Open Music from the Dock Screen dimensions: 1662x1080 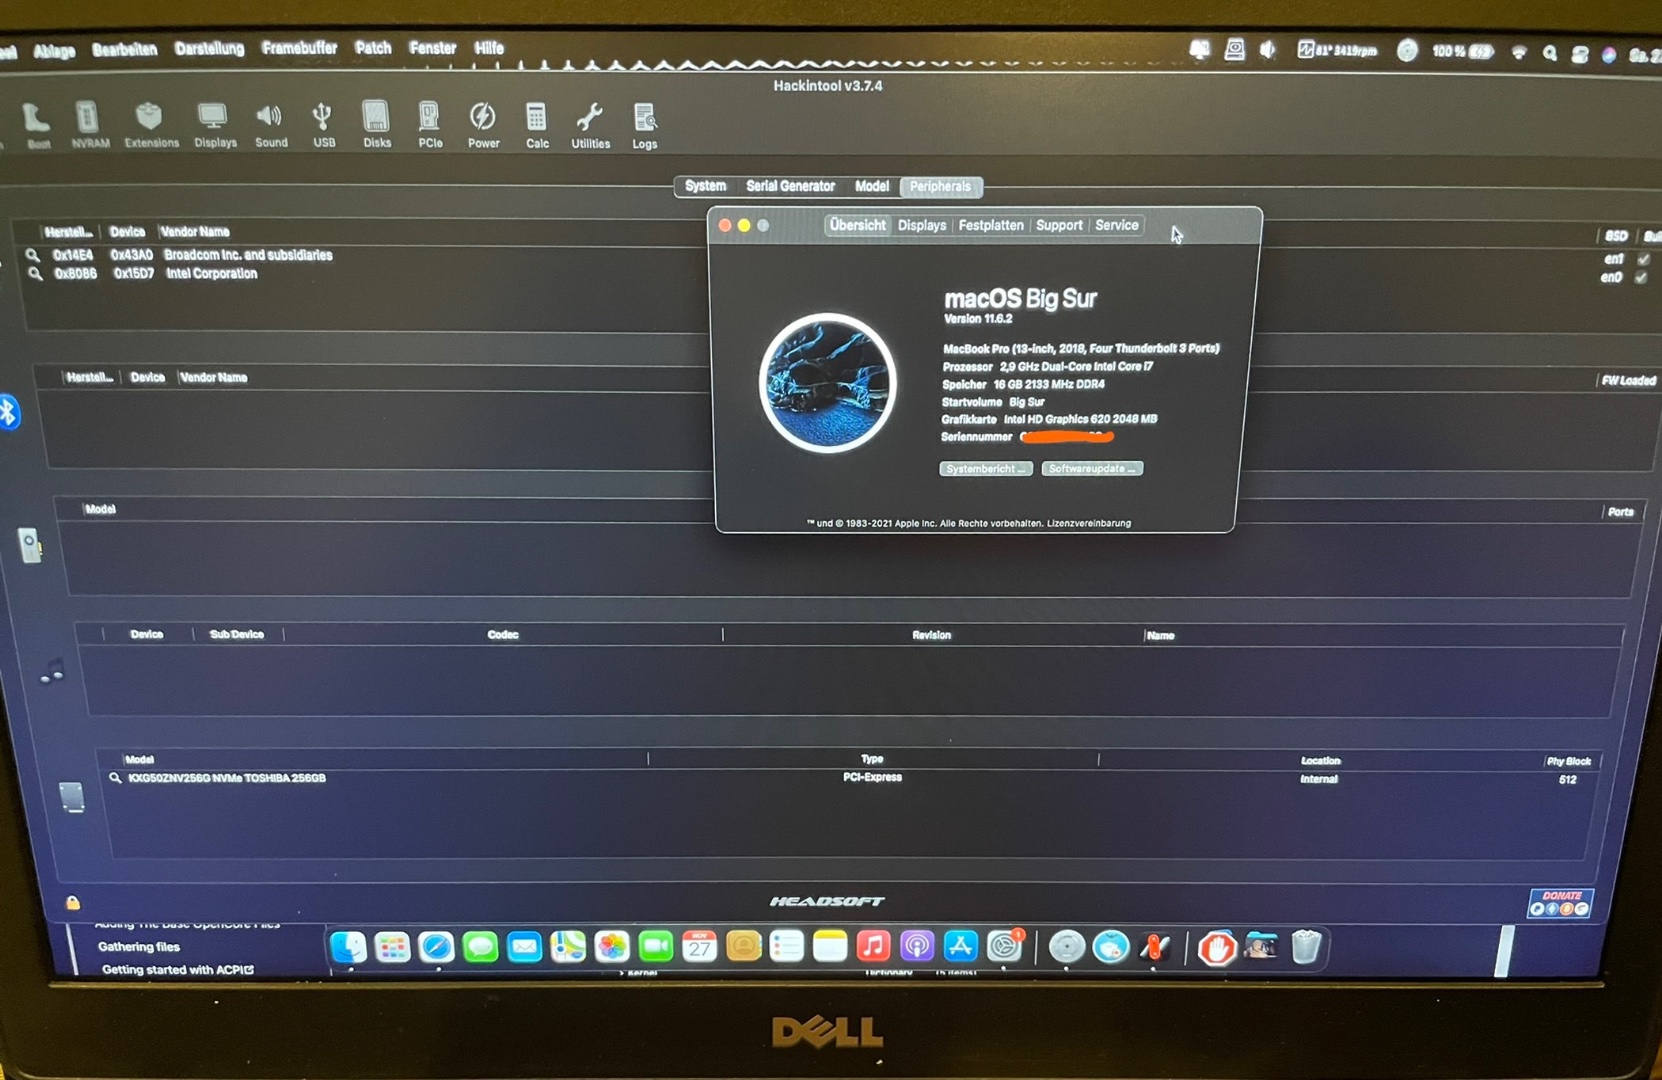pyautogui.click(x=873, y=946)
